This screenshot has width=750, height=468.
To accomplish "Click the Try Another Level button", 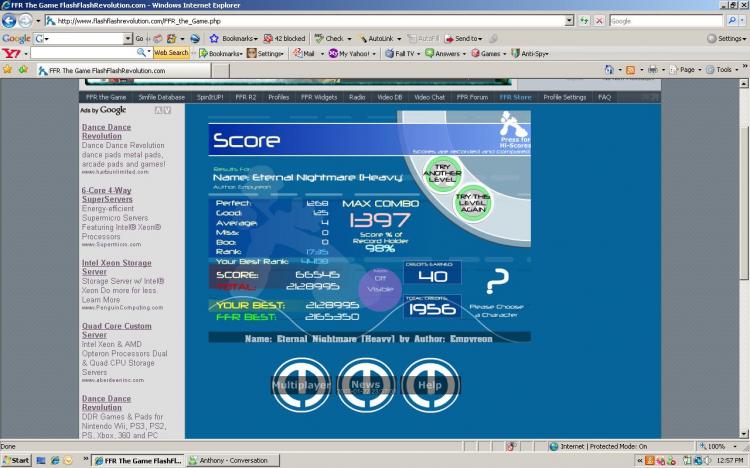I will (442, 173).
